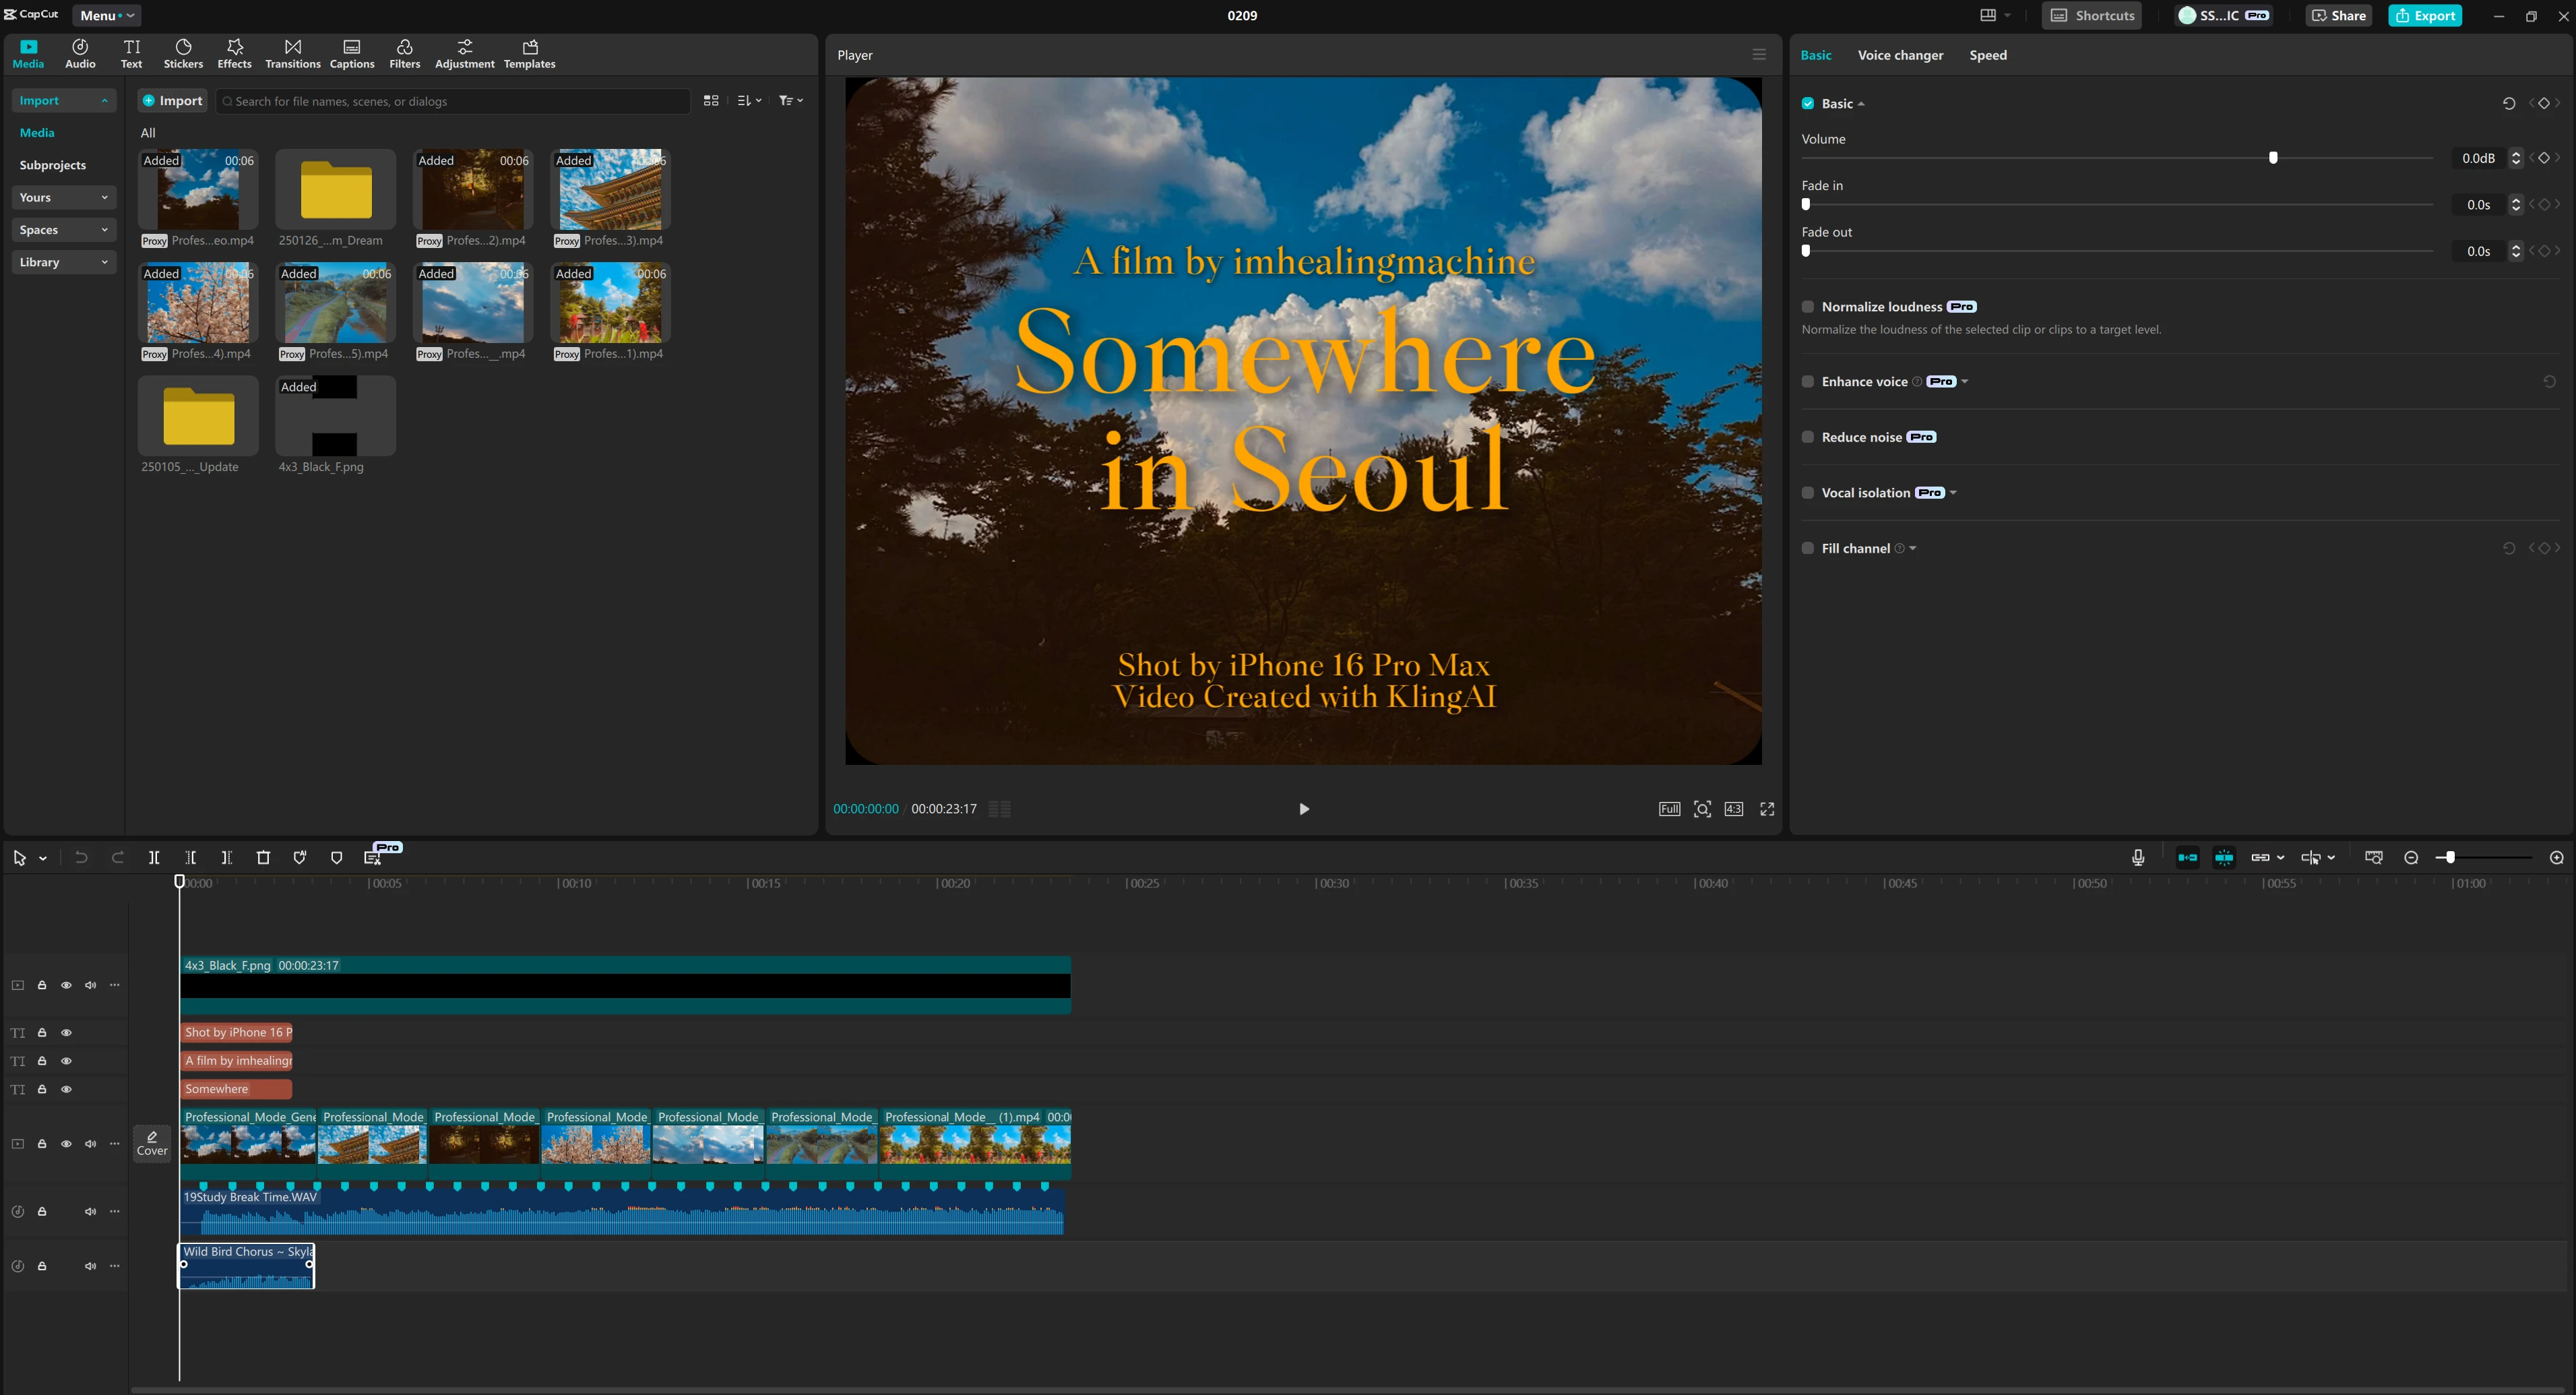The height and width of the screenshot is (1395, 2576).
Task: Open the Effects panel
Action: point(234,54)
